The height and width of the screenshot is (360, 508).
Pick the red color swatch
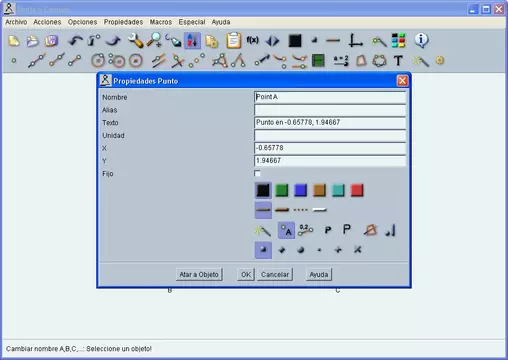point(357,190)
